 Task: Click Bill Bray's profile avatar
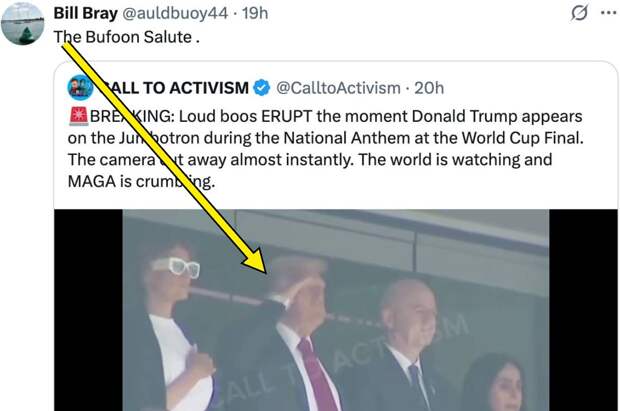point(22,24)
